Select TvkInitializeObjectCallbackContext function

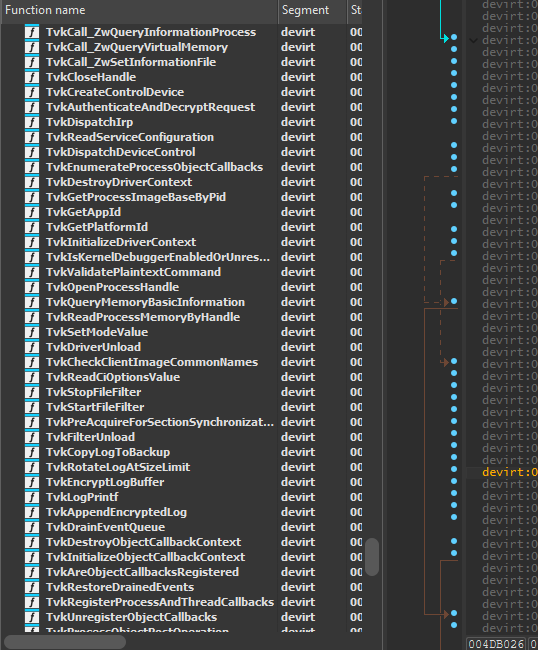tap(145, 557)
